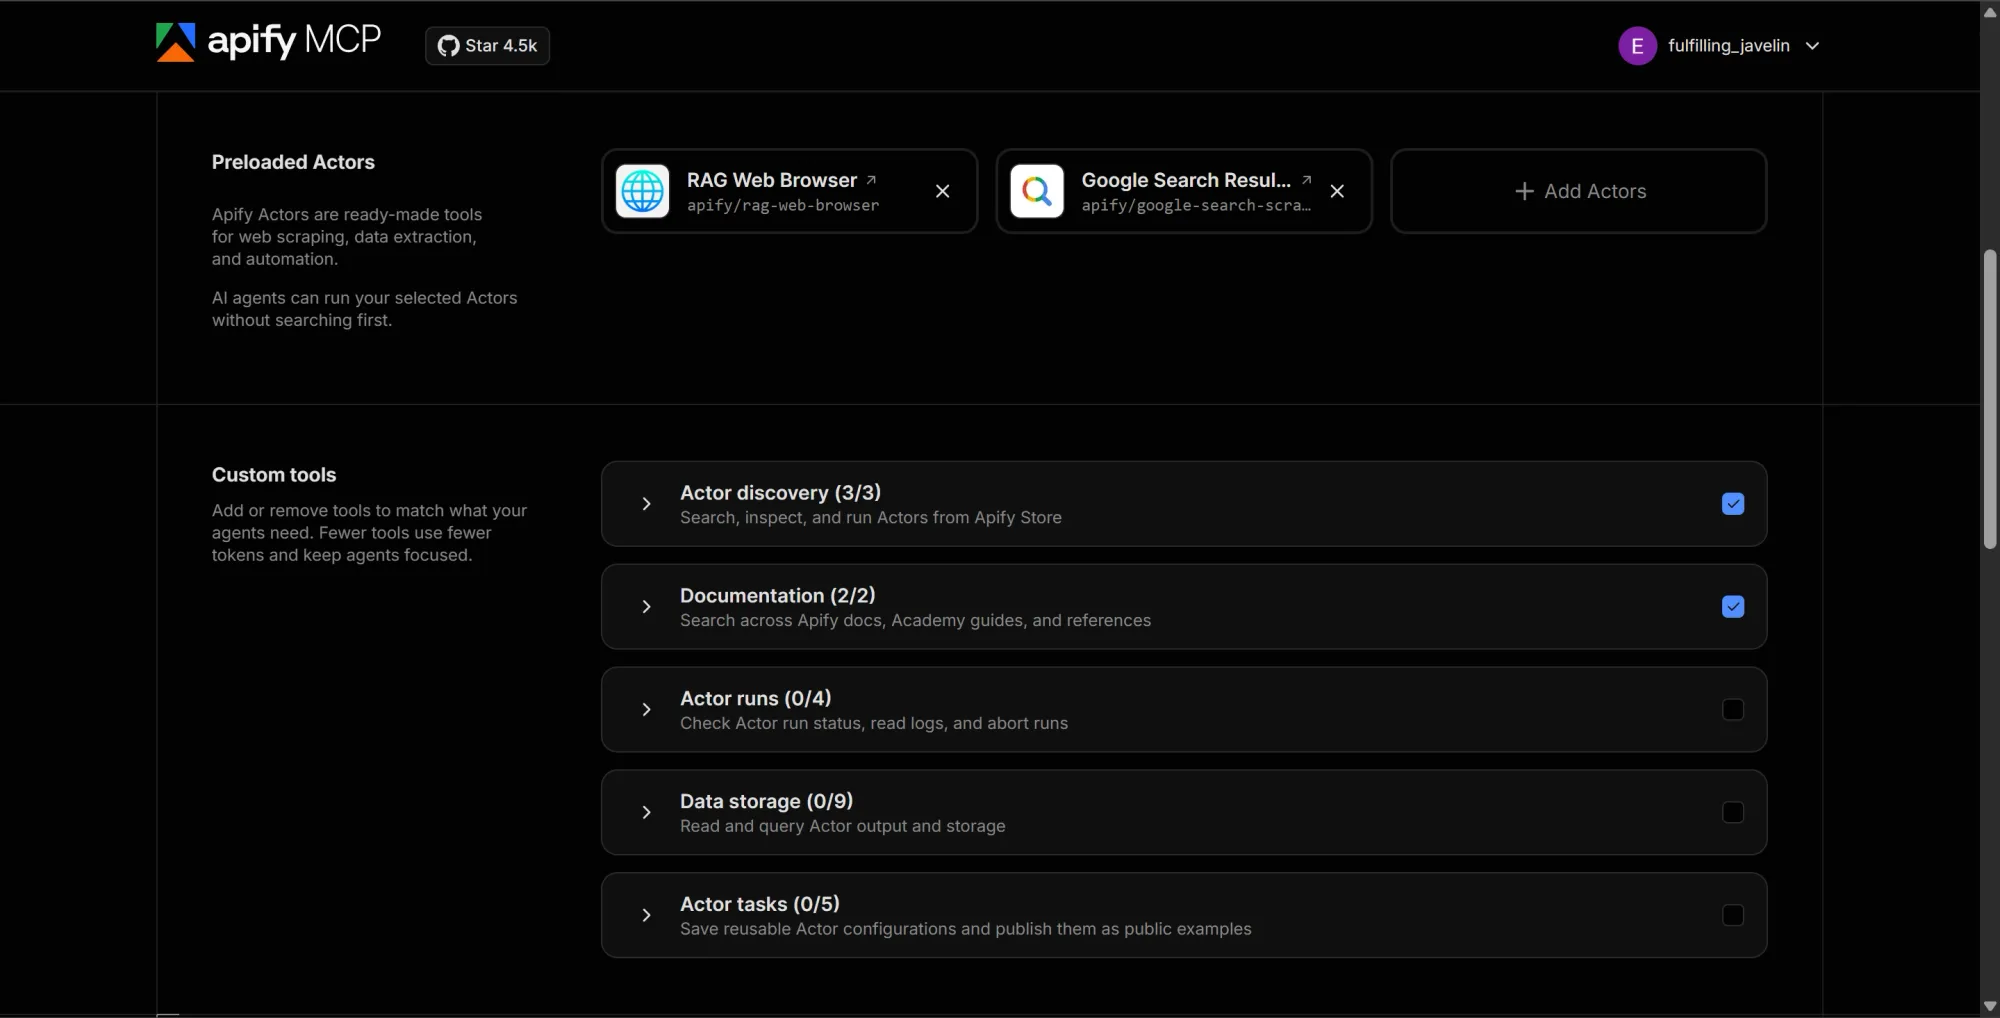Click the Data storage (0/9) title
Image resolution: width=2000 pixels, height=1018 pixels.
click(766, 802)
